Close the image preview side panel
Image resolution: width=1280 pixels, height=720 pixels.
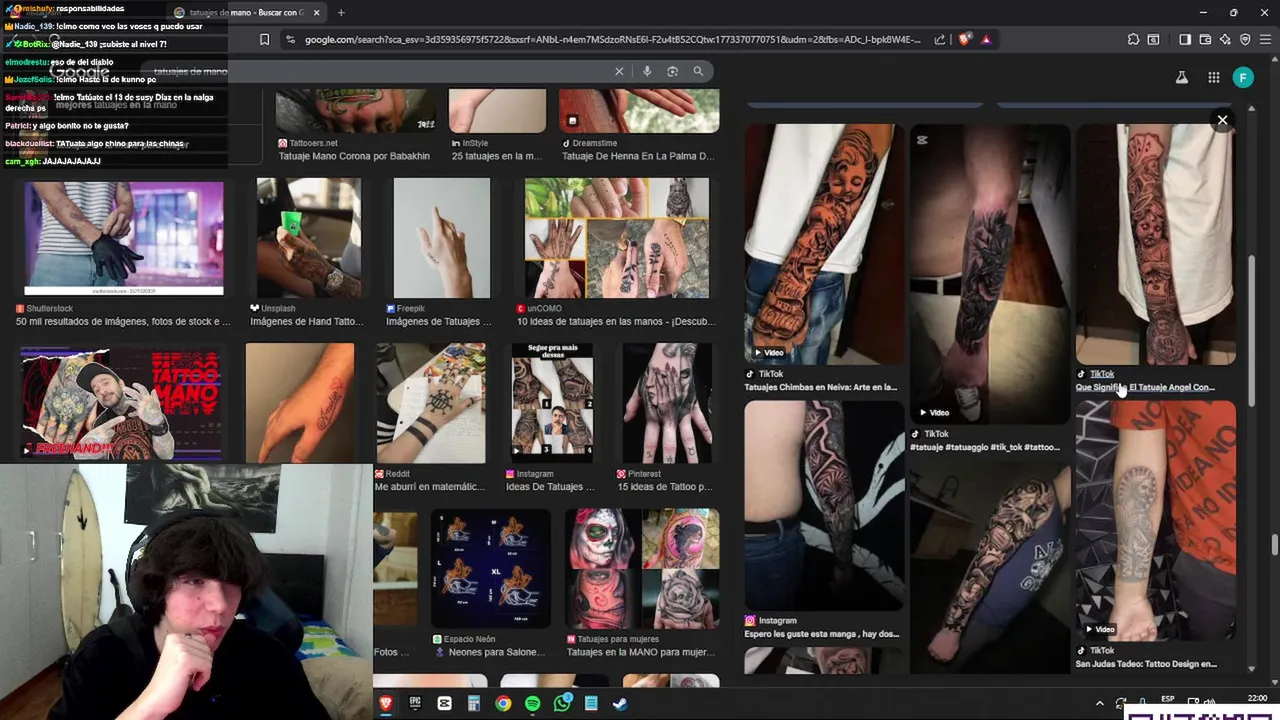1222,120
